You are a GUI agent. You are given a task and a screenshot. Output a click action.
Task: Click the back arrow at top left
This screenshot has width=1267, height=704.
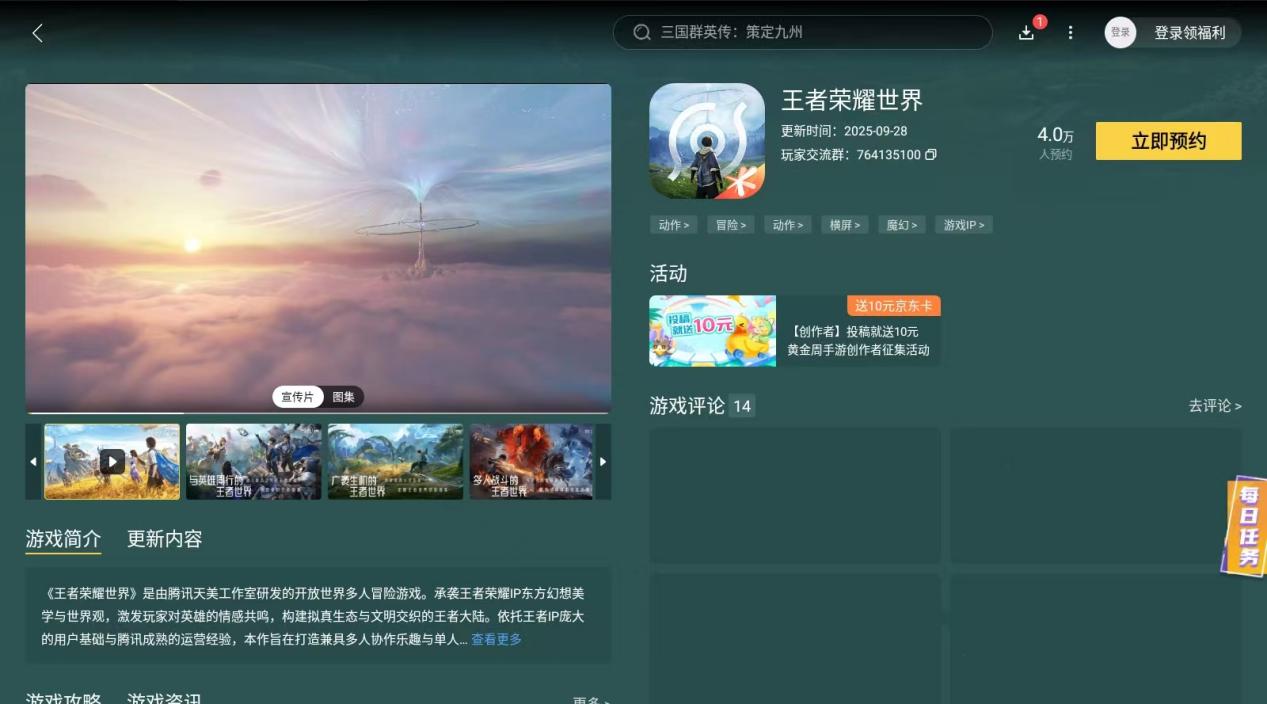37,32
